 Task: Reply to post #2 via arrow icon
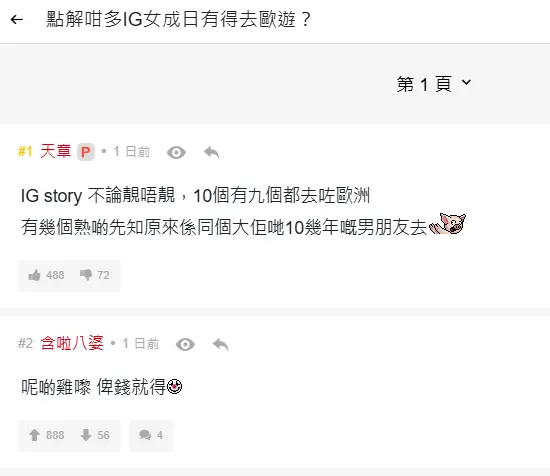(221, 344)
